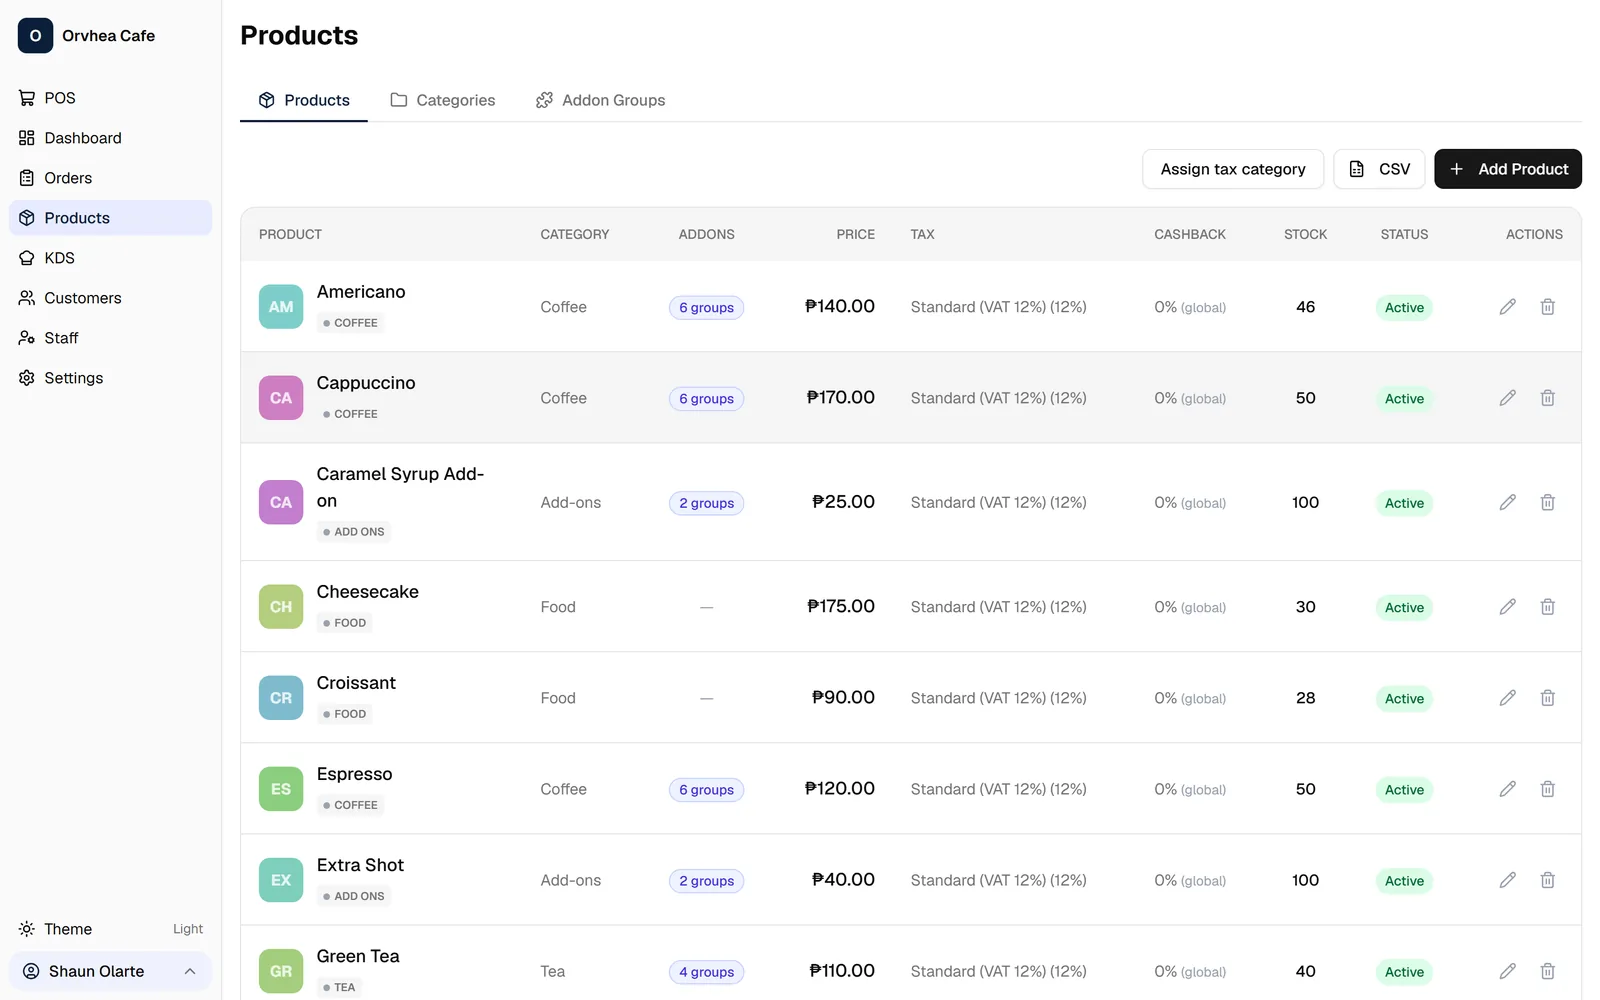The image size is (1600, 1000).
Task: Click the trash icon for Cheesecake
Action: click(1547, 607)
